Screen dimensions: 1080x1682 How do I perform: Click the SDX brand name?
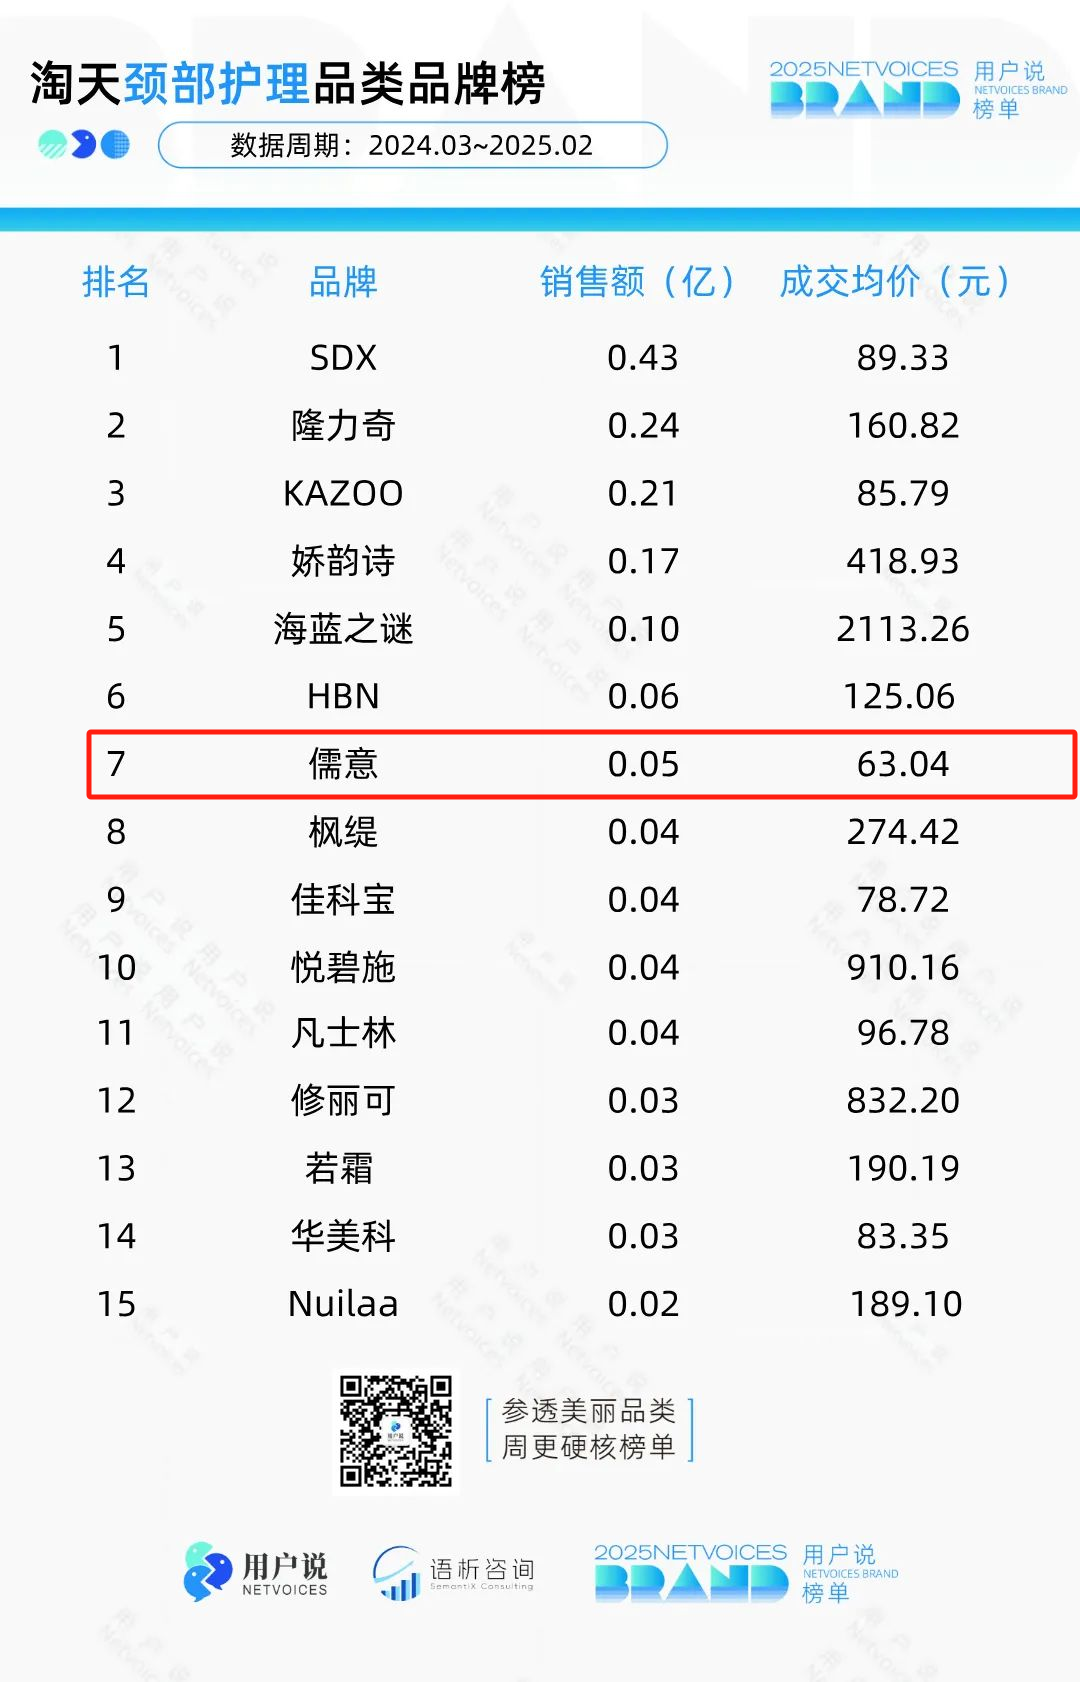(x=343, y=358)
